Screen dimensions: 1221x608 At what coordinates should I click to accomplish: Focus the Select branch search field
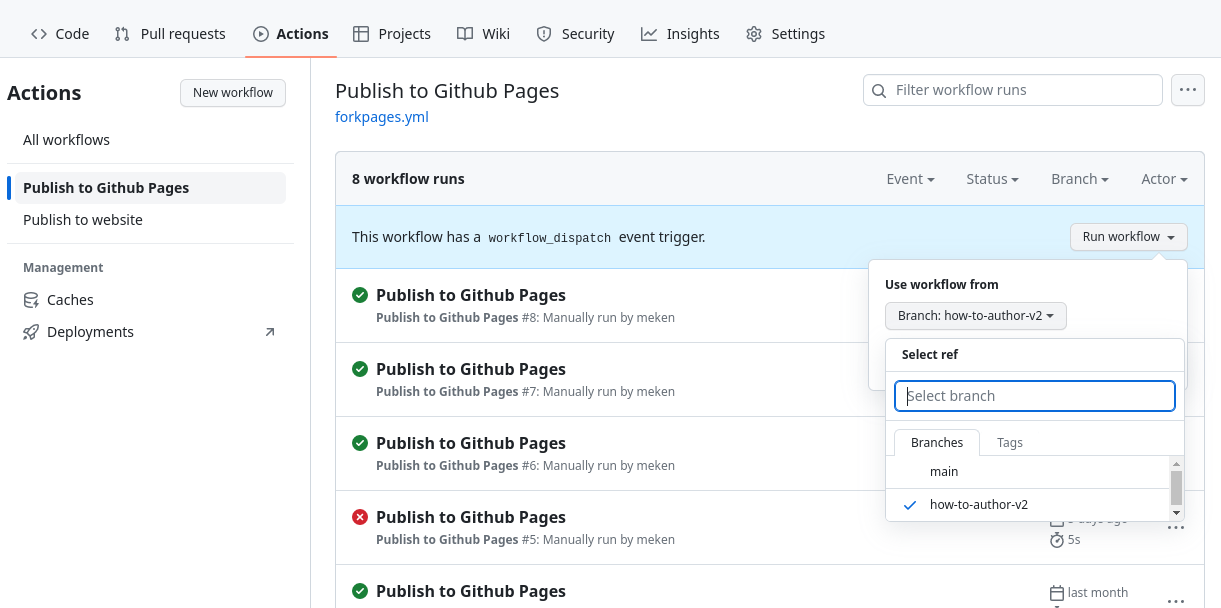(1034, 396)
